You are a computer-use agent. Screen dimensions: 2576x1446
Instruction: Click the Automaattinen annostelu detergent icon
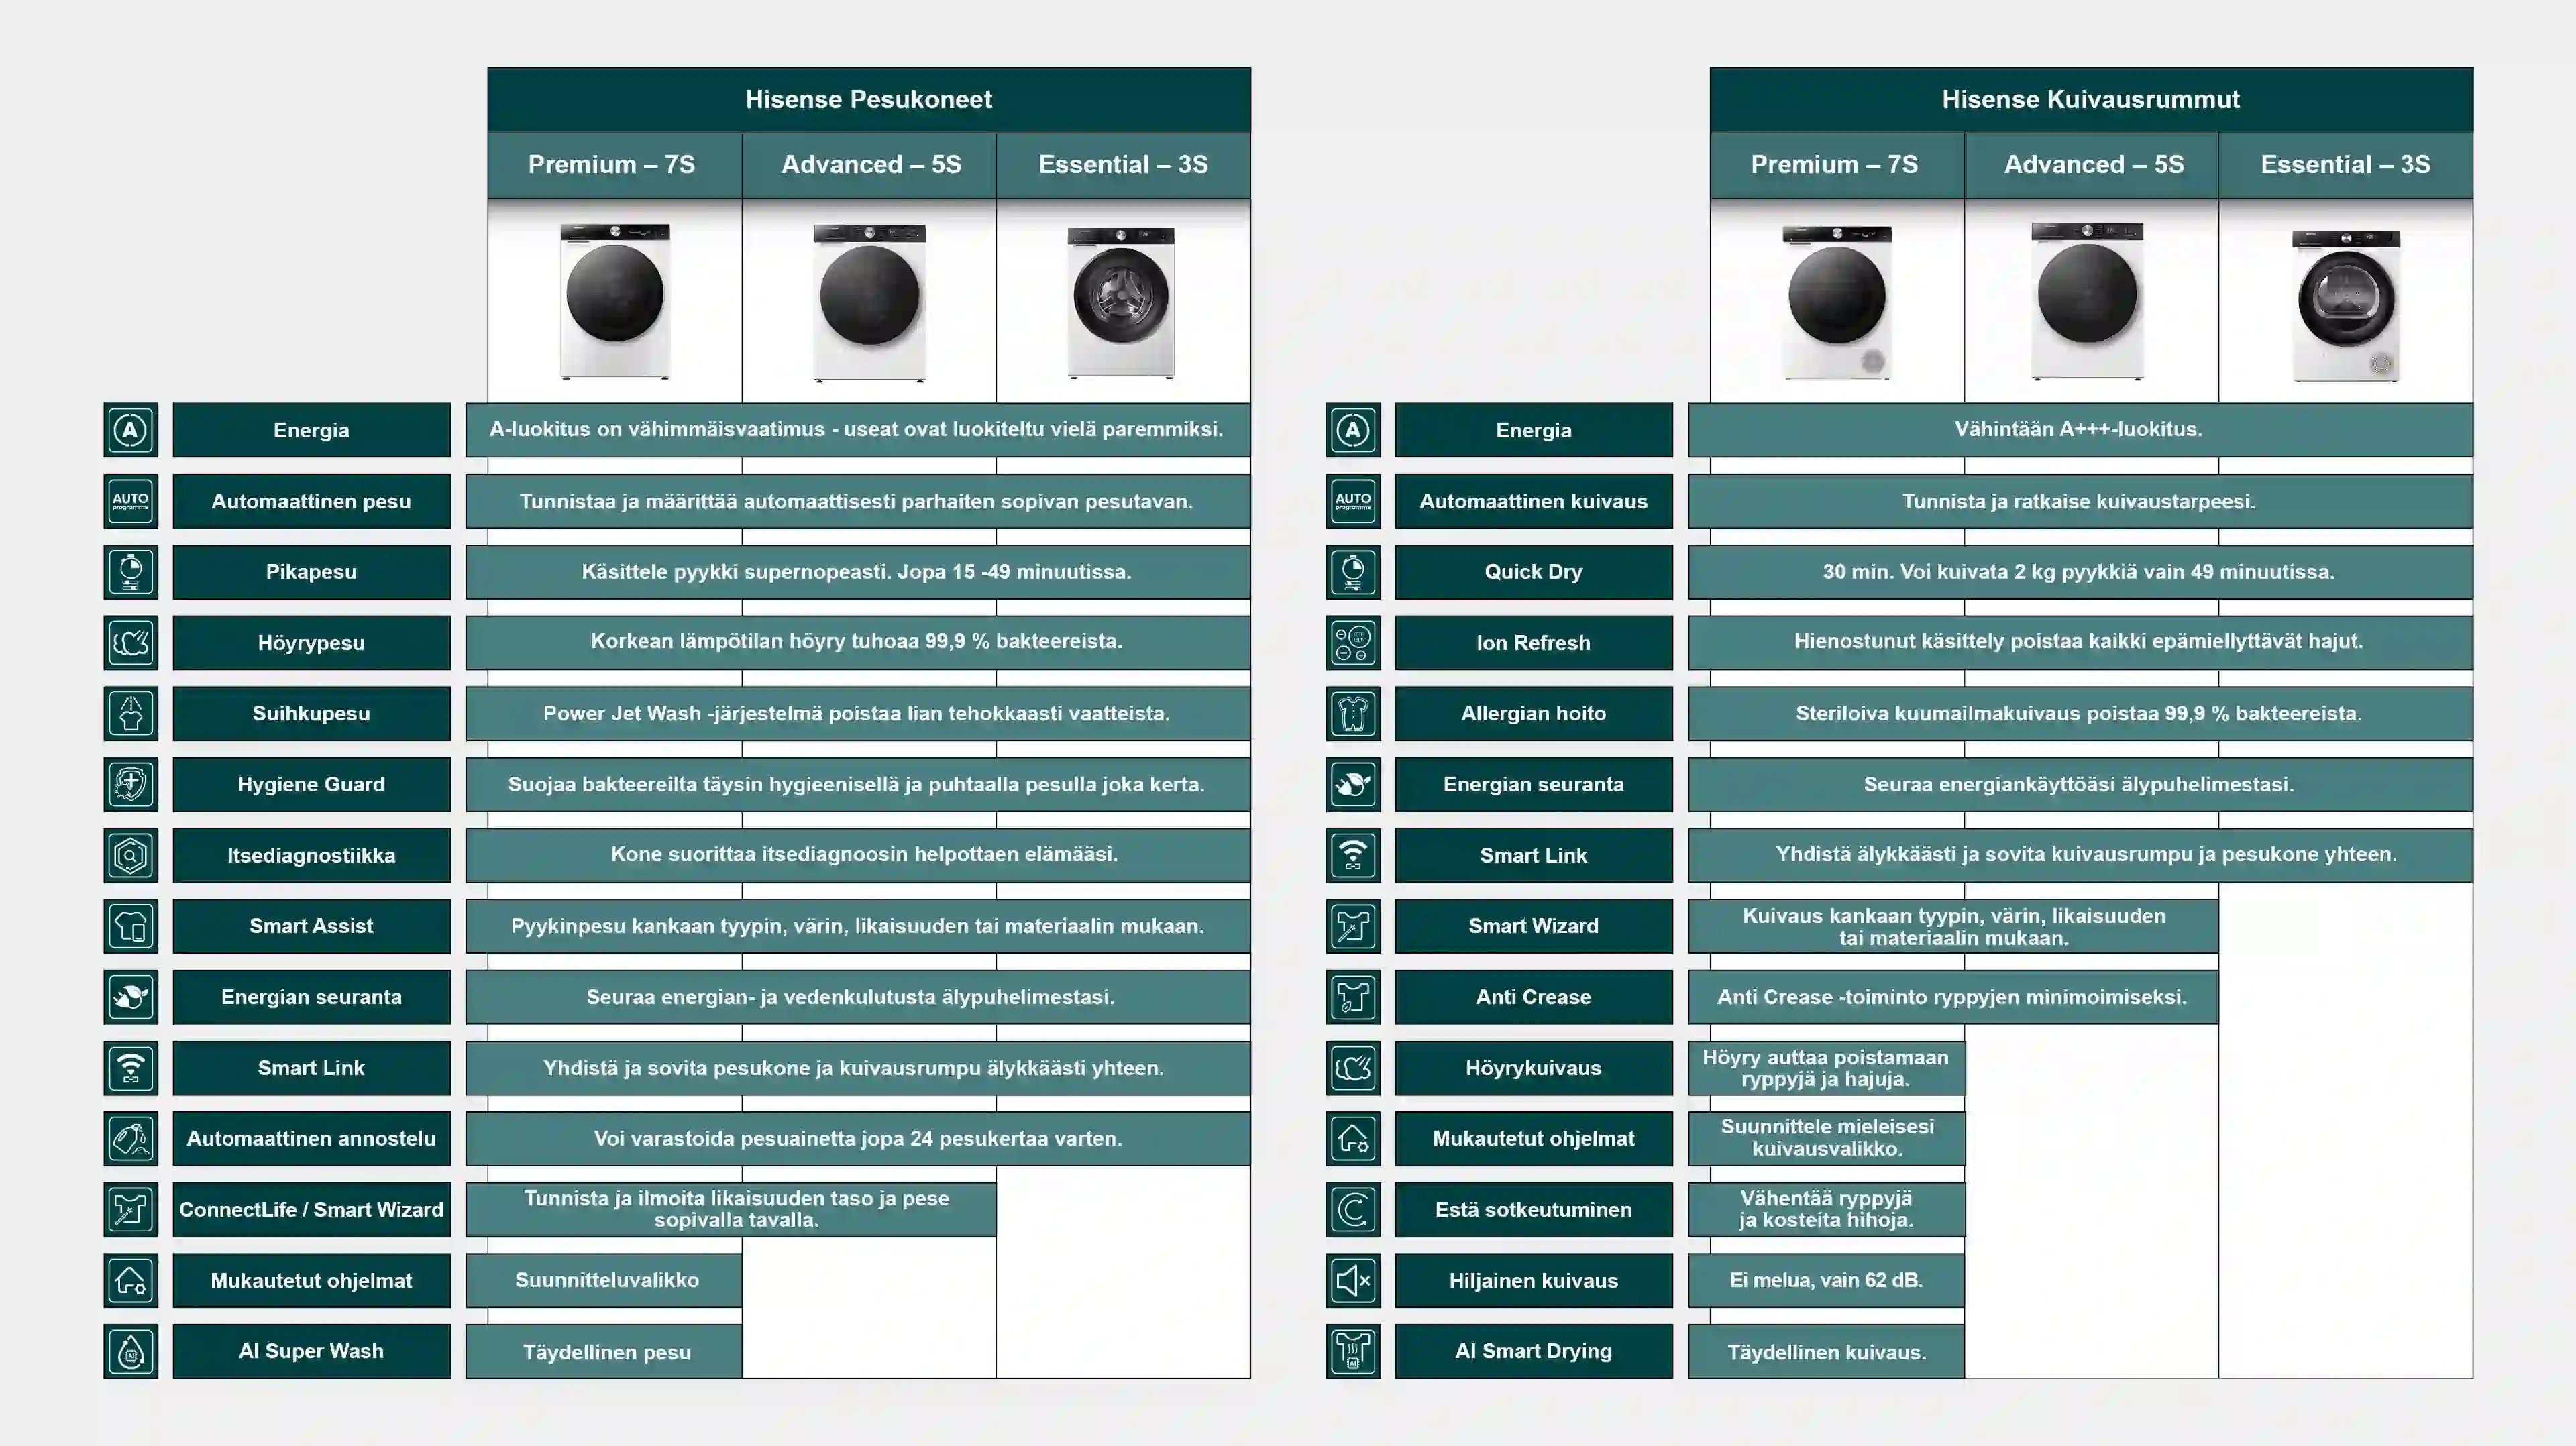point(131,1138)
